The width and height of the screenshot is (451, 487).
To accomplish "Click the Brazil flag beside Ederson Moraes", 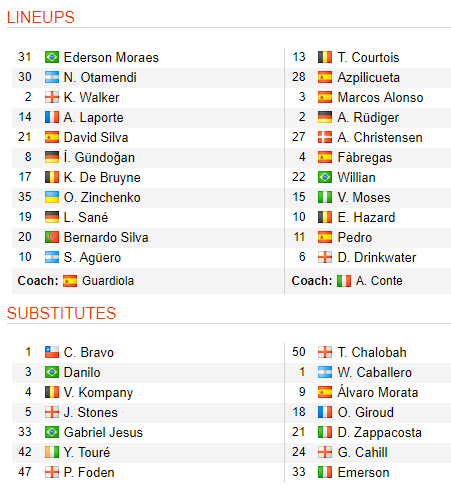I will pyautogui.click(x=52, y=57).
